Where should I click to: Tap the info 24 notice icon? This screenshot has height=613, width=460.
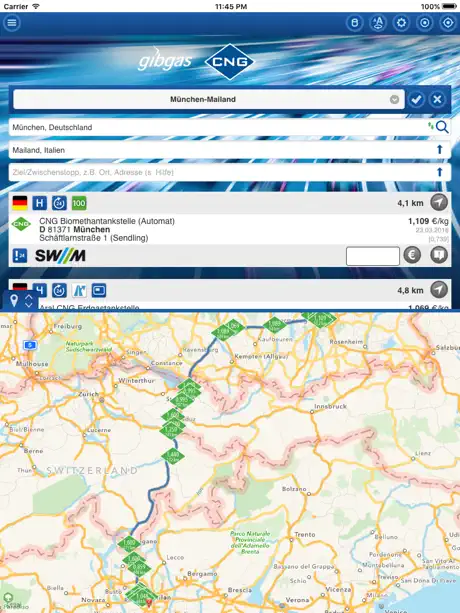pos(20,256)
